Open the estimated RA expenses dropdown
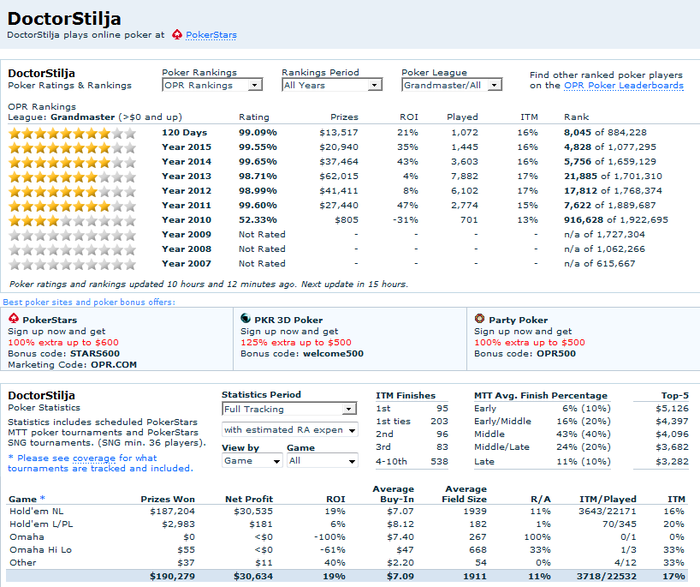This screenshot has height=587, width=700. point(290,430)
